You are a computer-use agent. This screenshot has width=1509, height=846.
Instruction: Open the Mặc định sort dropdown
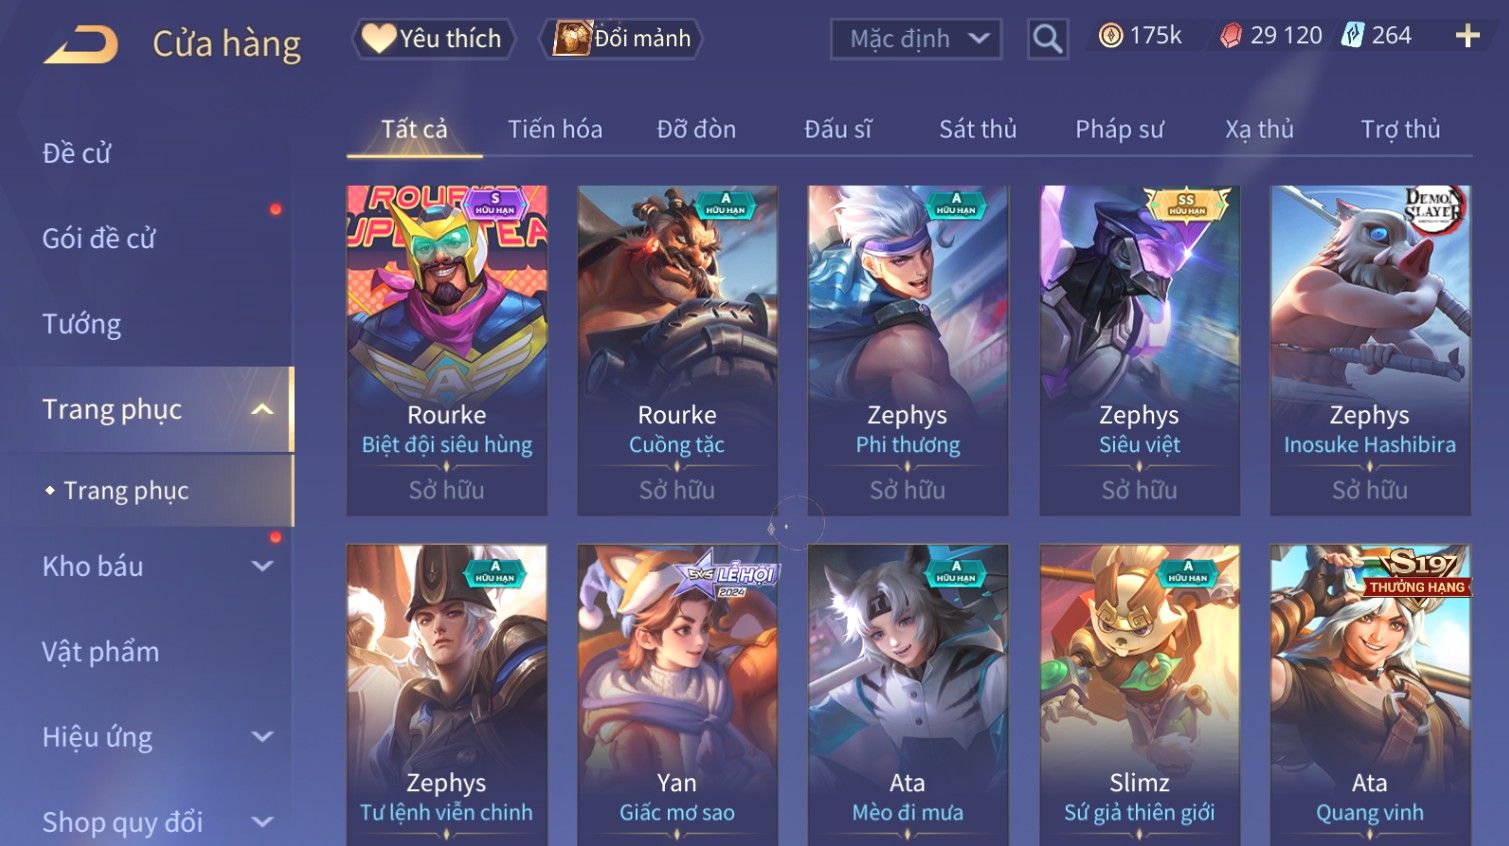(x=915, y=39)
